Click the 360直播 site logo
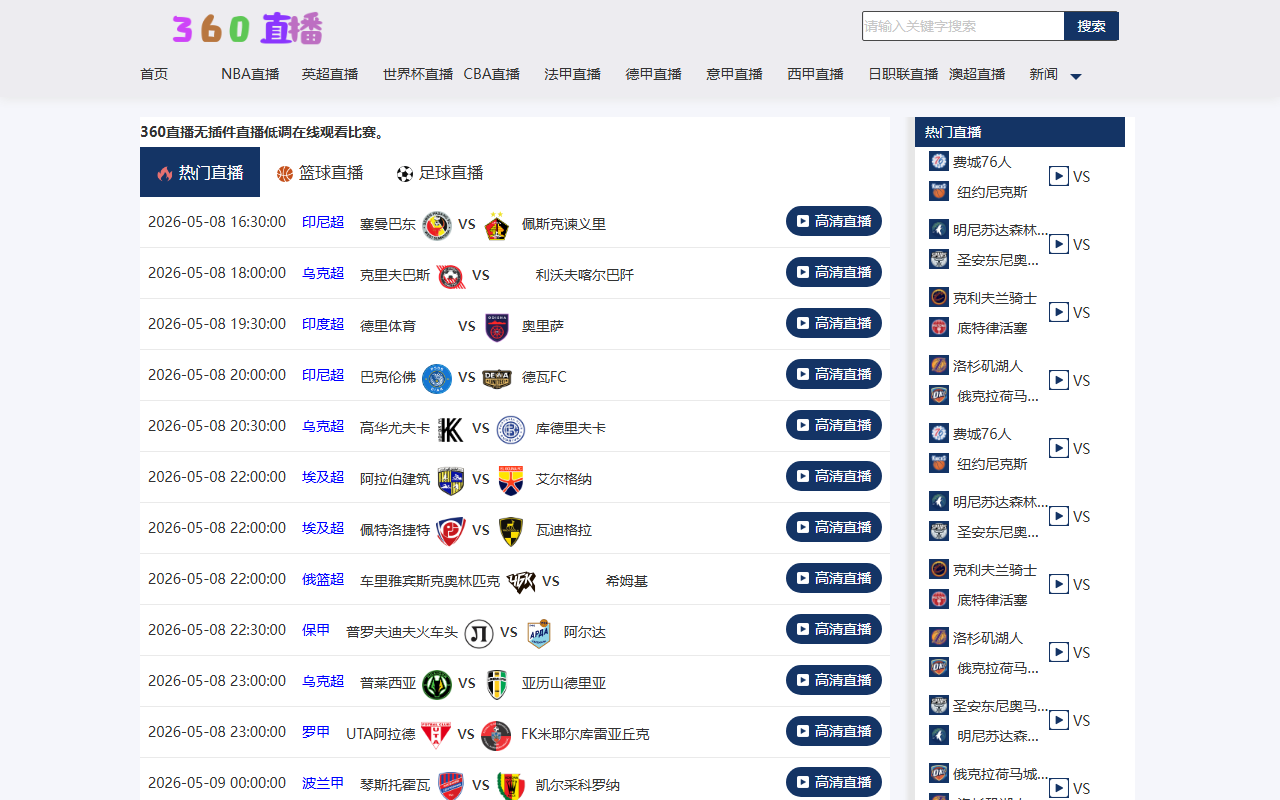This screenshot has width=1280, height=800. pos(247,29)
